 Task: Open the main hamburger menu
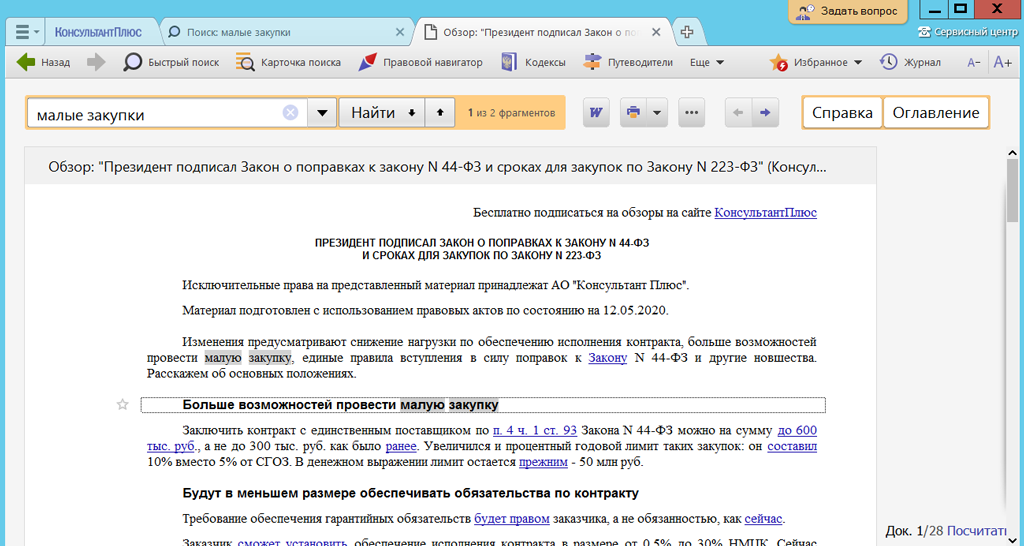click(26, 31)
